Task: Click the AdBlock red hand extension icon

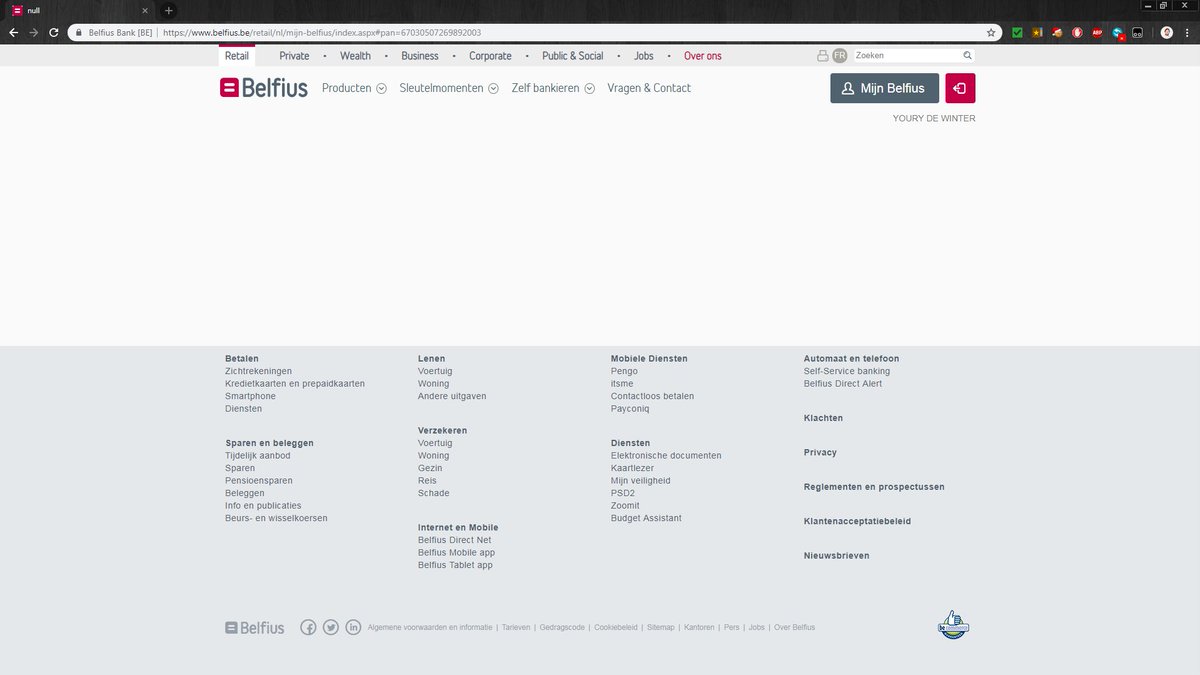Action: pyautogui.click(x=1077, y=32)
